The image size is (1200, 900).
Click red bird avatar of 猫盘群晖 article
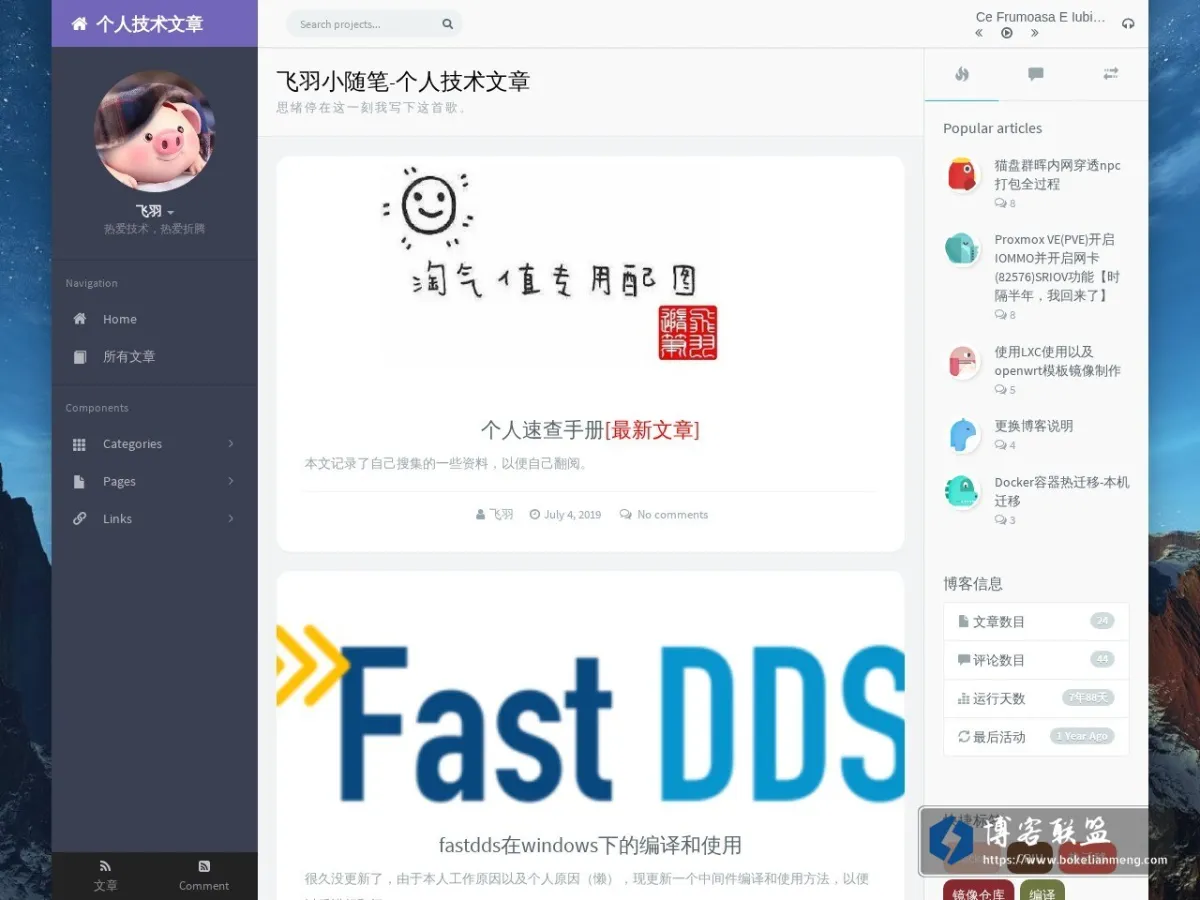click(x=962, y=175)
